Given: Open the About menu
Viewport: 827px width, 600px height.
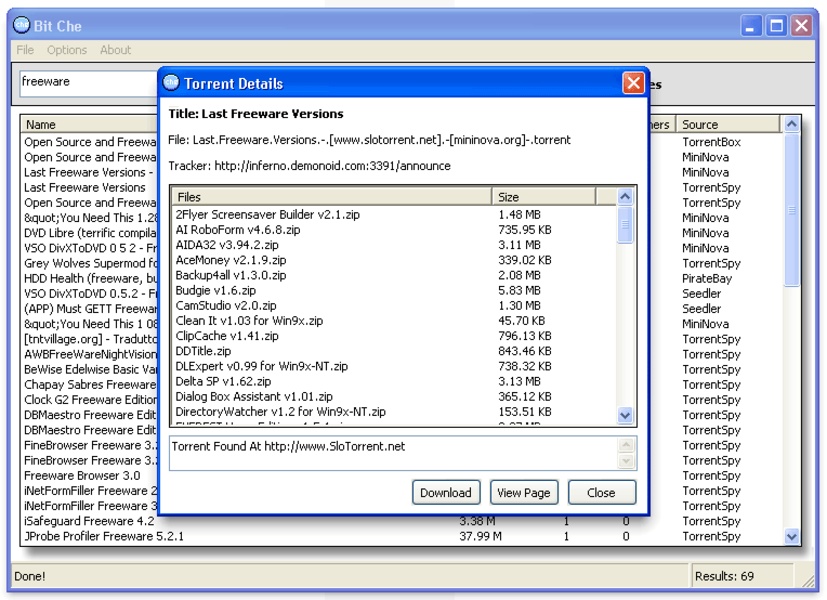Looking at the screenshot, I should tap(115, 50).
